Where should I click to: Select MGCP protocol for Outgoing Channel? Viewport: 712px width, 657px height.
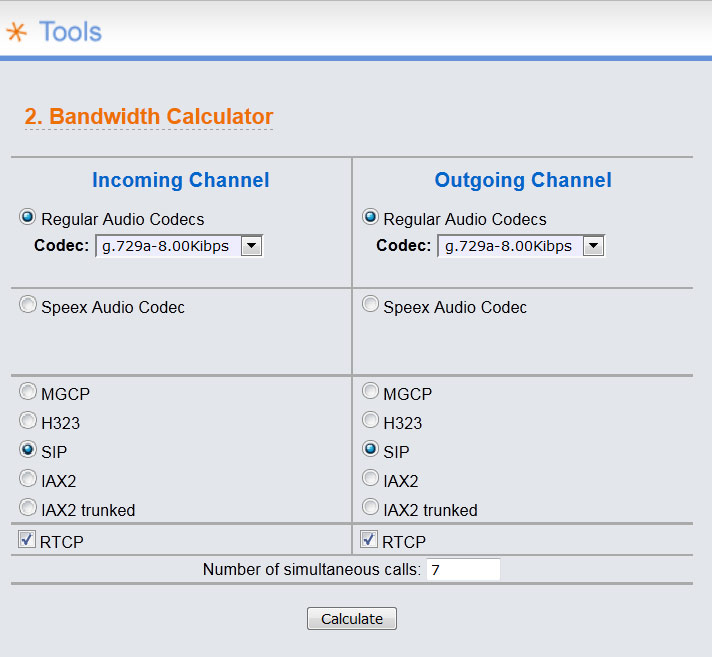[x=371, y=392]
